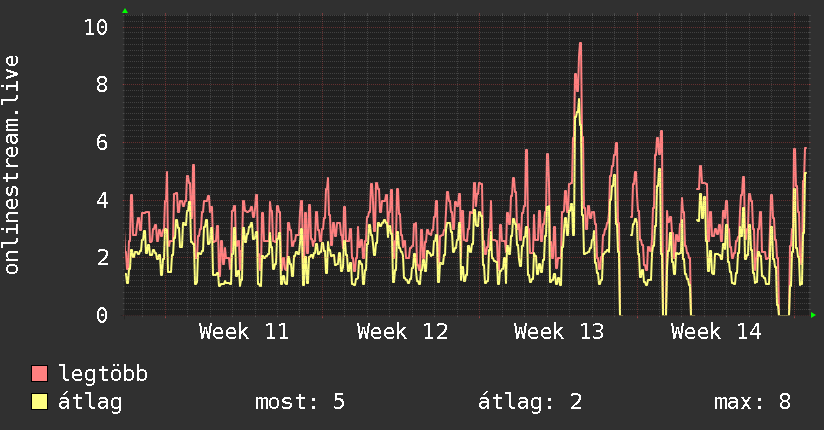
Task: Select the átlag legend label beside yellow swatch
Action: pyautogui.click(x=90, y=402)
